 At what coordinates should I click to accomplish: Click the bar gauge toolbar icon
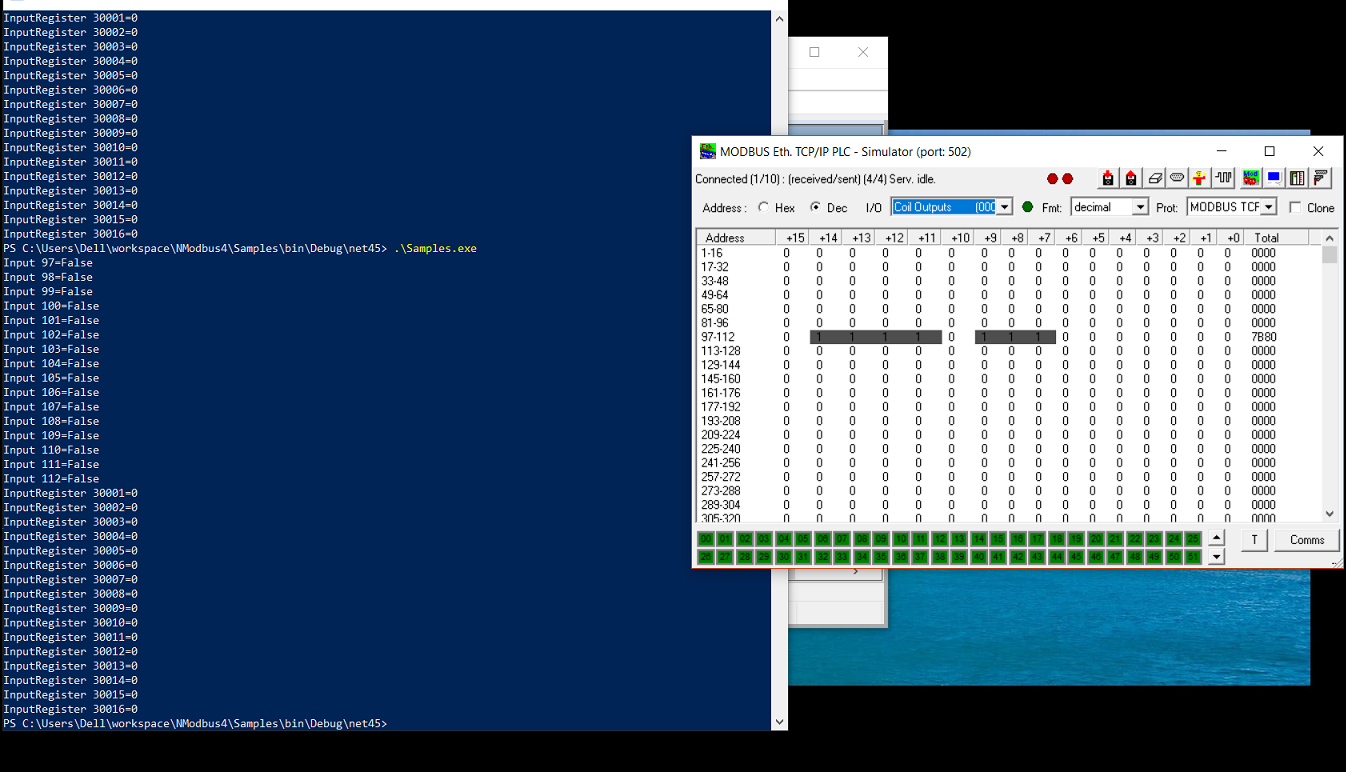pos(1296,177)
